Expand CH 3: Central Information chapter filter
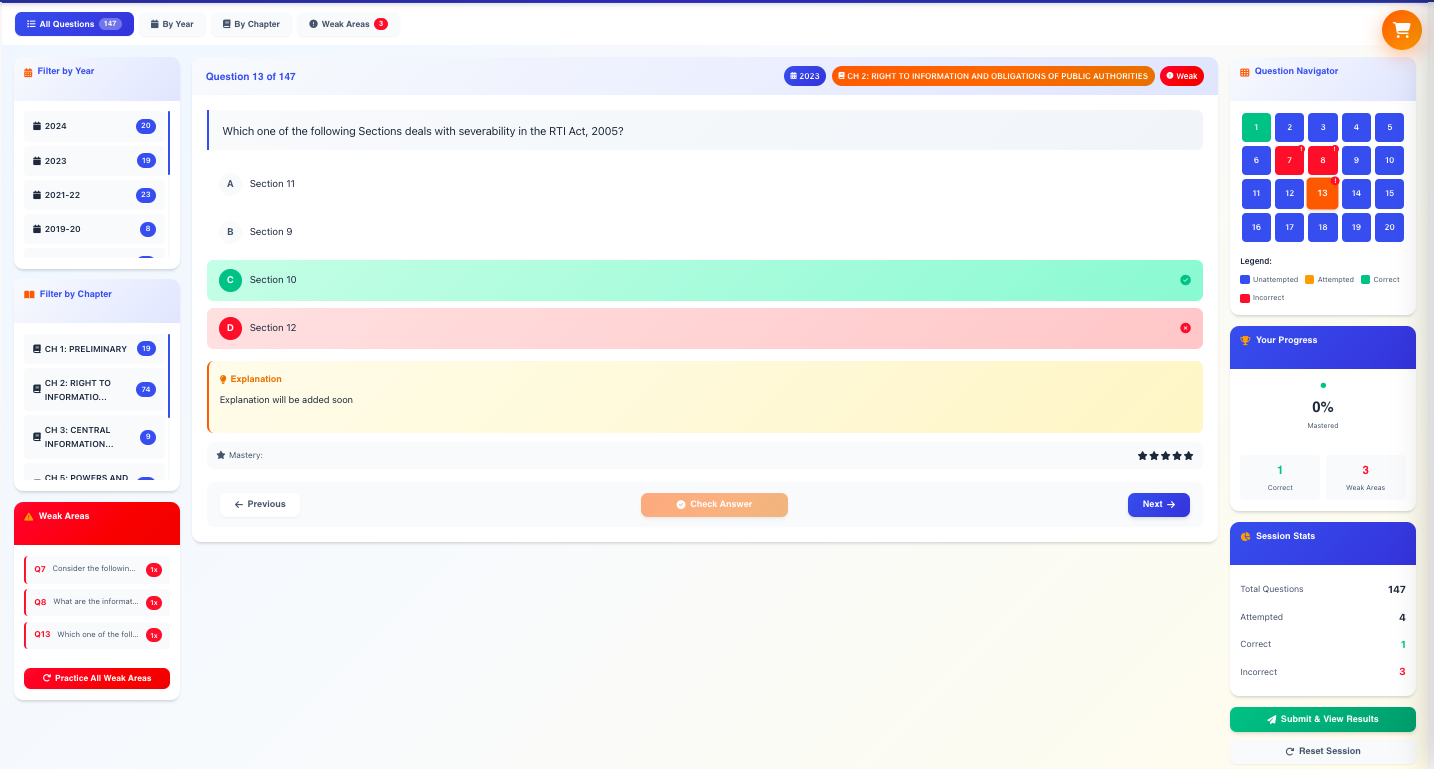Viewport: 1434px width, 769px height. point(93,436)
